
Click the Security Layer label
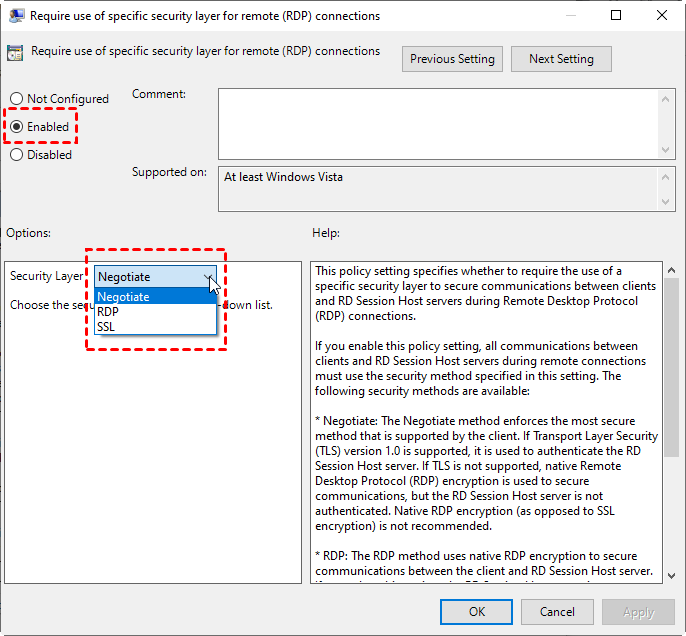coord(46,276)
